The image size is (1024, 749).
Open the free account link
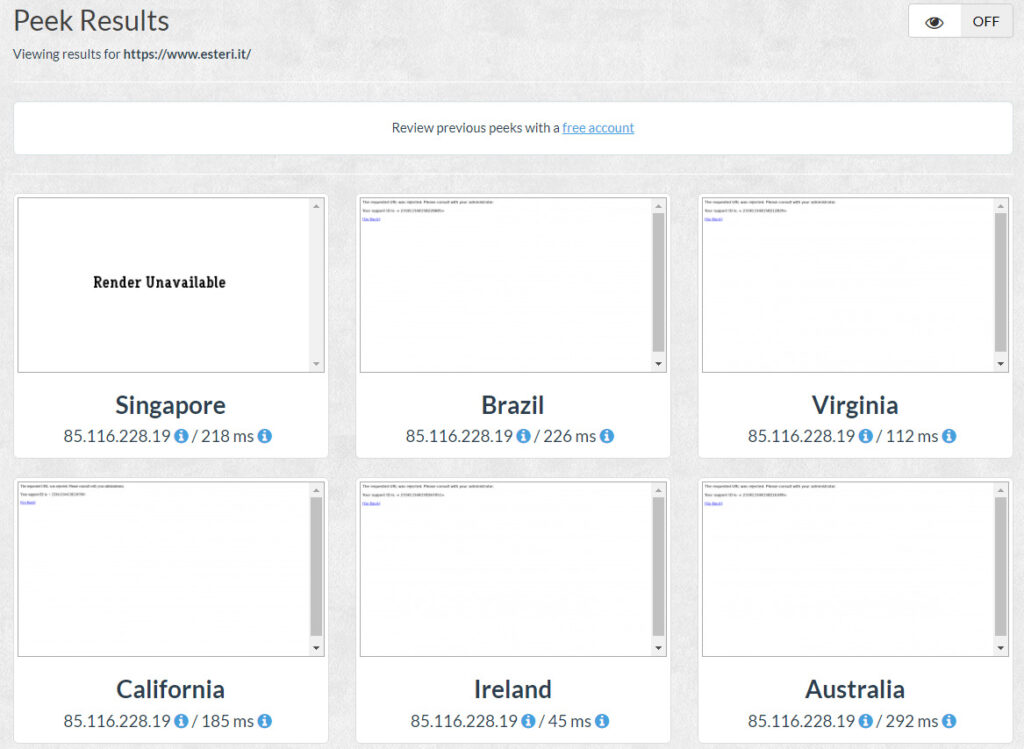(598, 128)
